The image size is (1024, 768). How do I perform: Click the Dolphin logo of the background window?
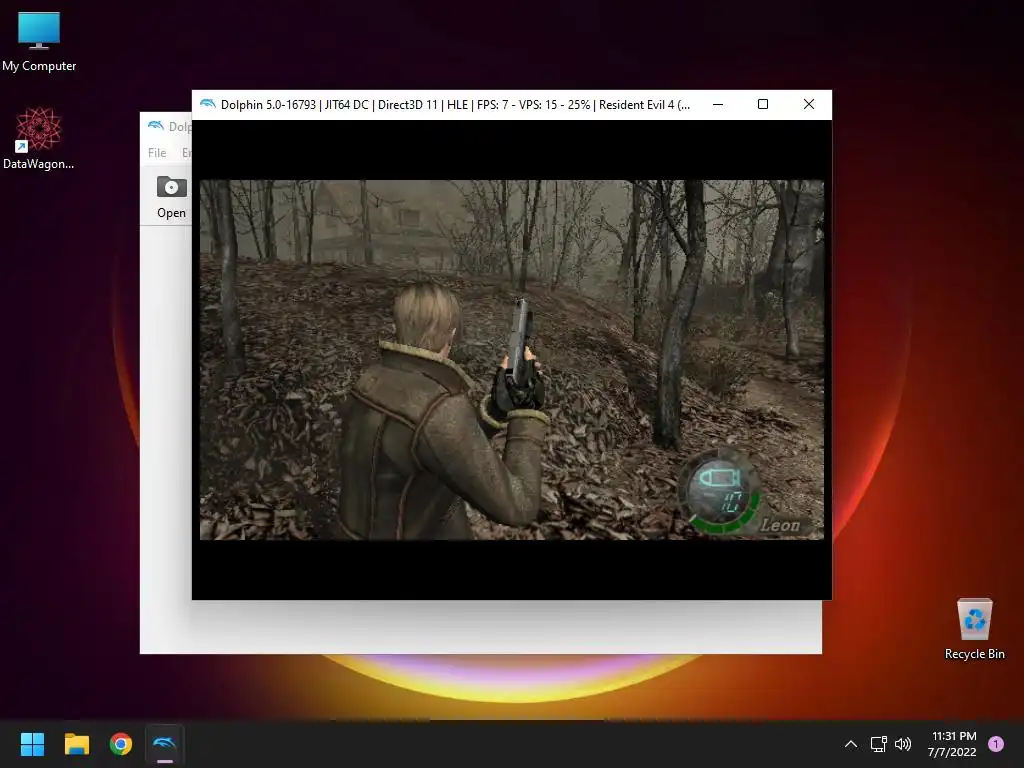point(155,125)
